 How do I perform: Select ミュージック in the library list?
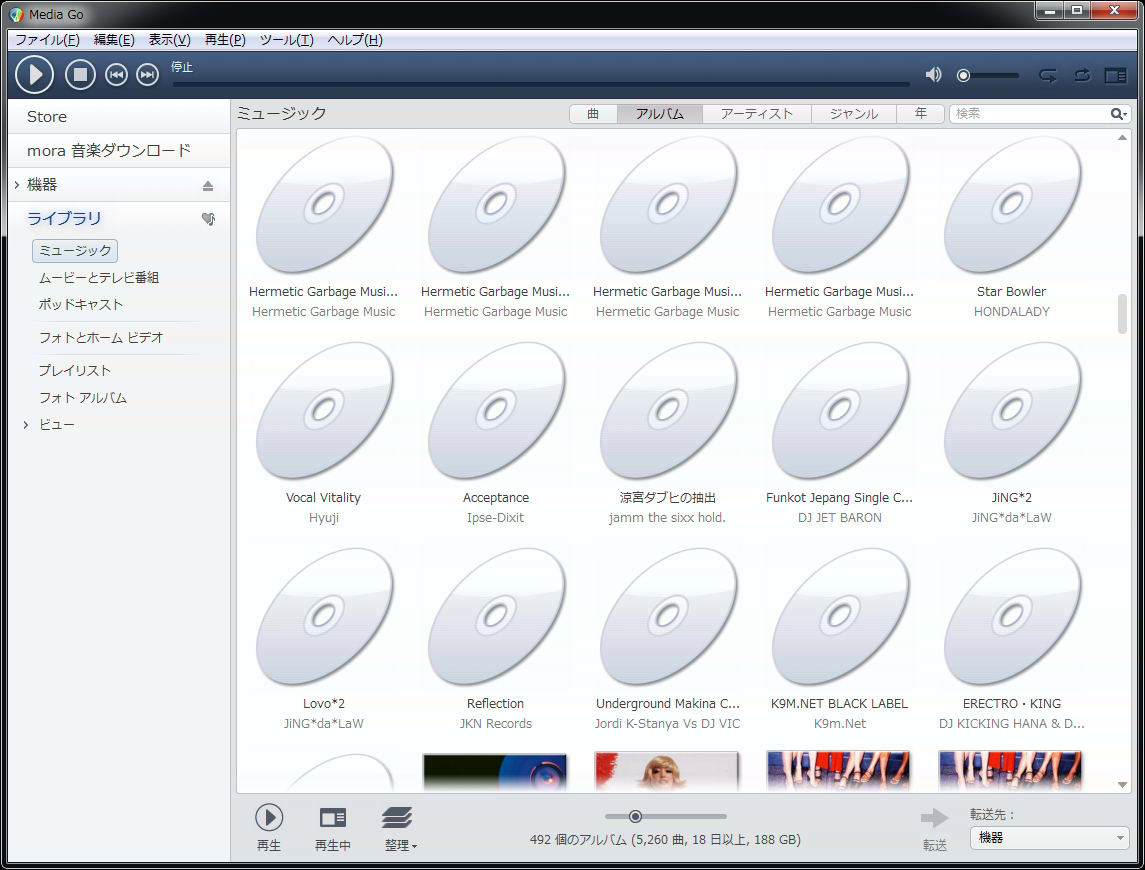[74, 251]
